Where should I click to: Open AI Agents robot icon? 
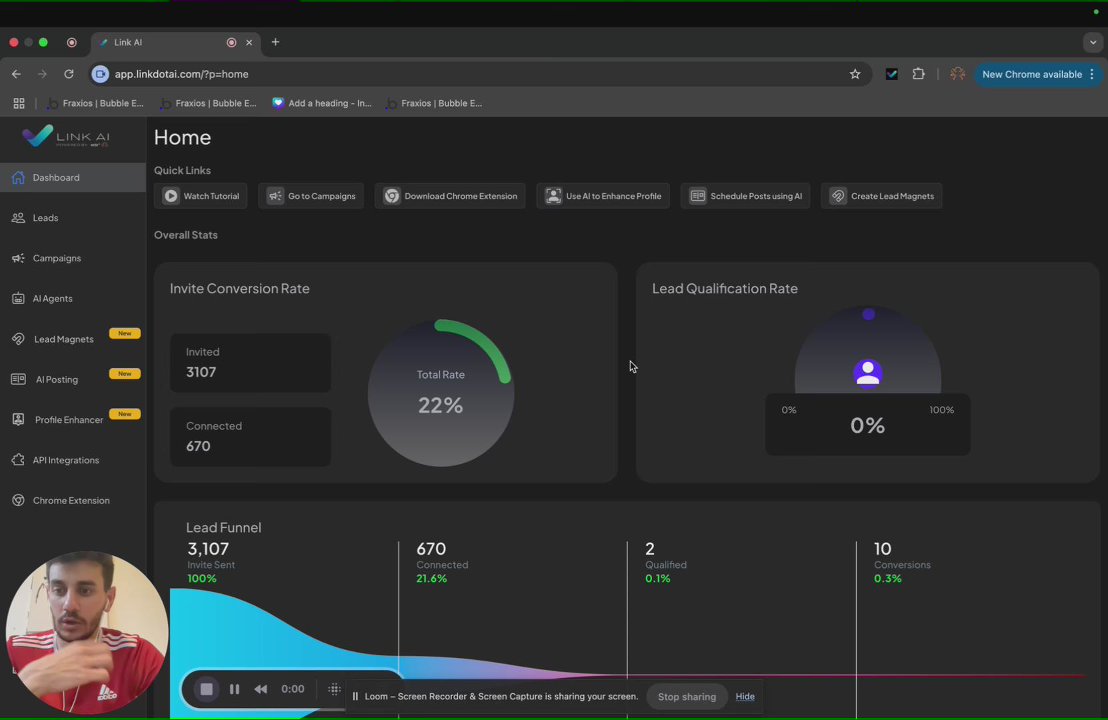(18, 298)
